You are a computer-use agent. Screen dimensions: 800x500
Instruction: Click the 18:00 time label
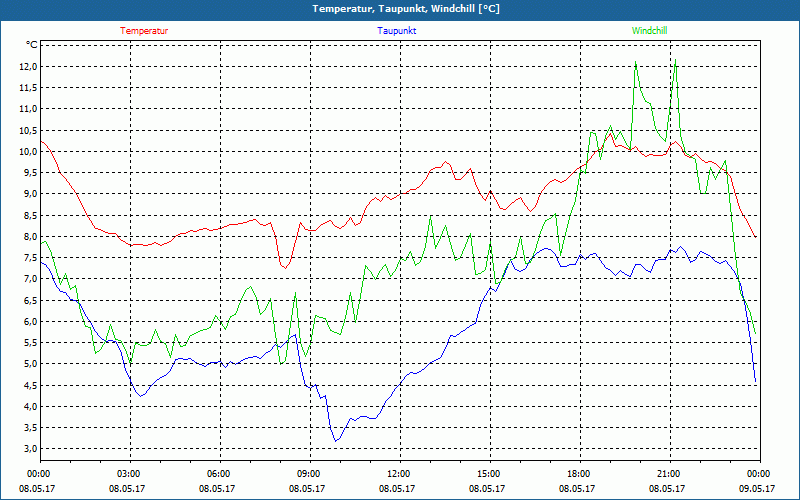tap(581, 474)
